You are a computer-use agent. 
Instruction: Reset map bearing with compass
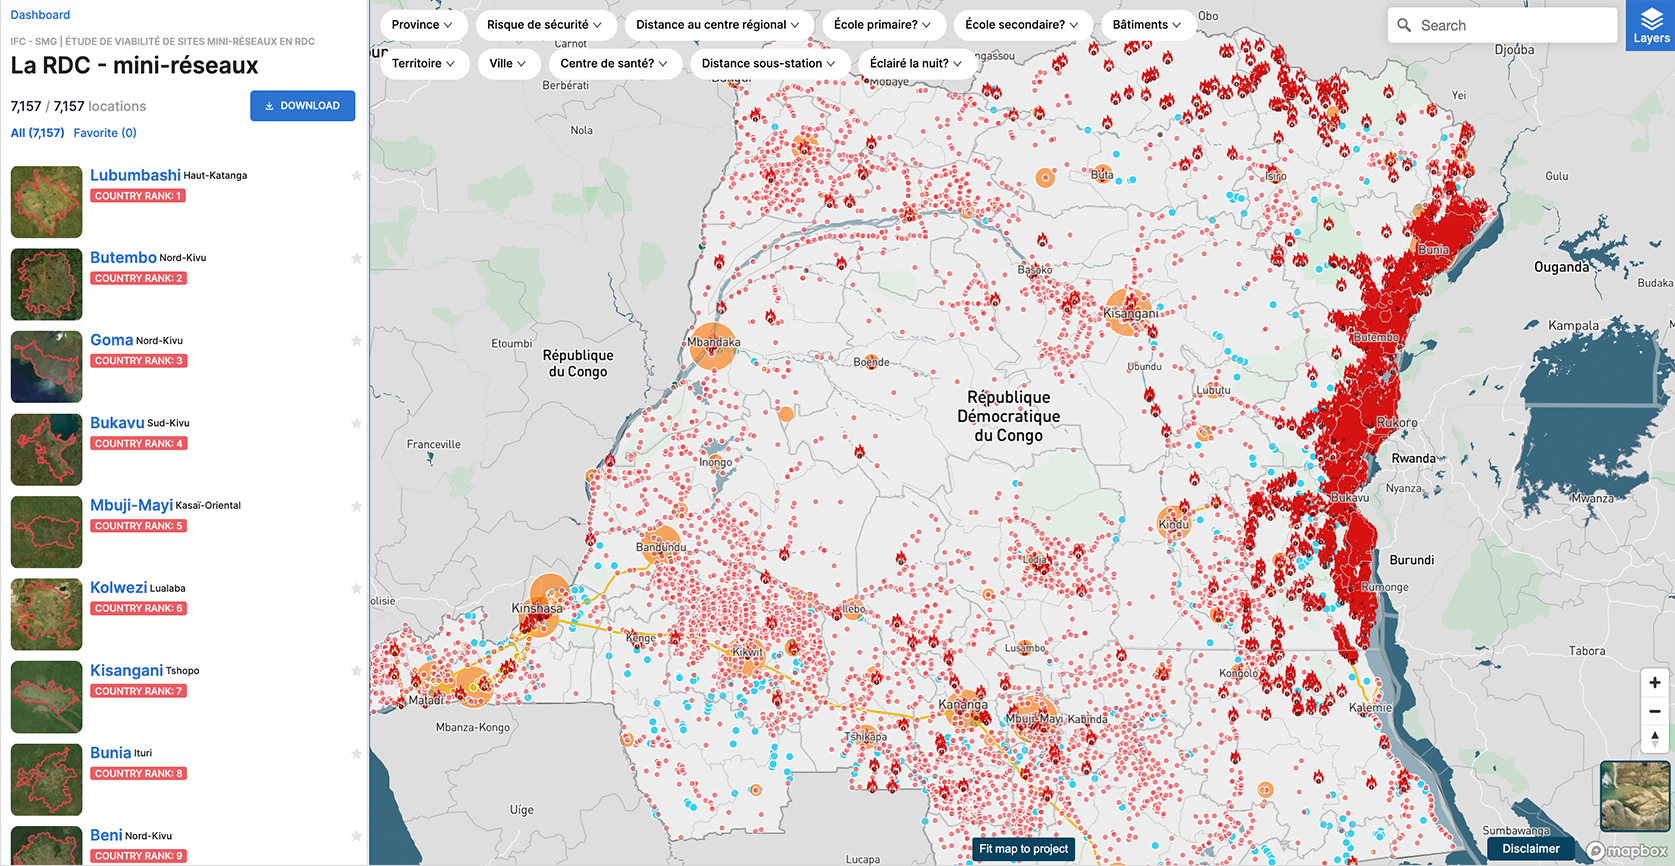pyautogui.click(x=1654, y=739)
